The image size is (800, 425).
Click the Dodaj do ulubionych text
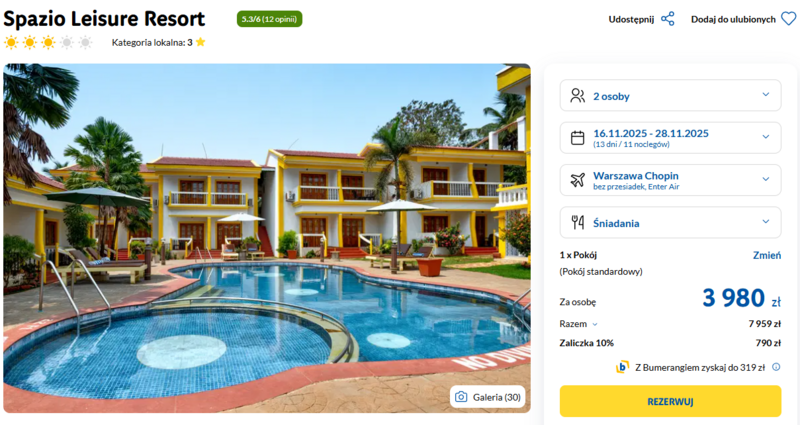pyautogui.click(x=733, y=19)
